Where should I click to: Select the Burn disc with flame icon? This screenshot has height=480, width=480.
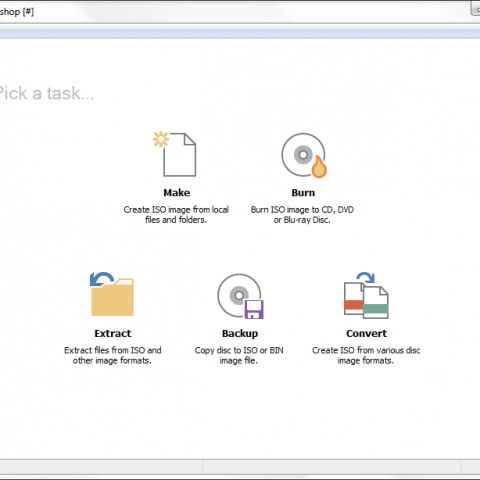pyautogui.click(x=304, y=155)
